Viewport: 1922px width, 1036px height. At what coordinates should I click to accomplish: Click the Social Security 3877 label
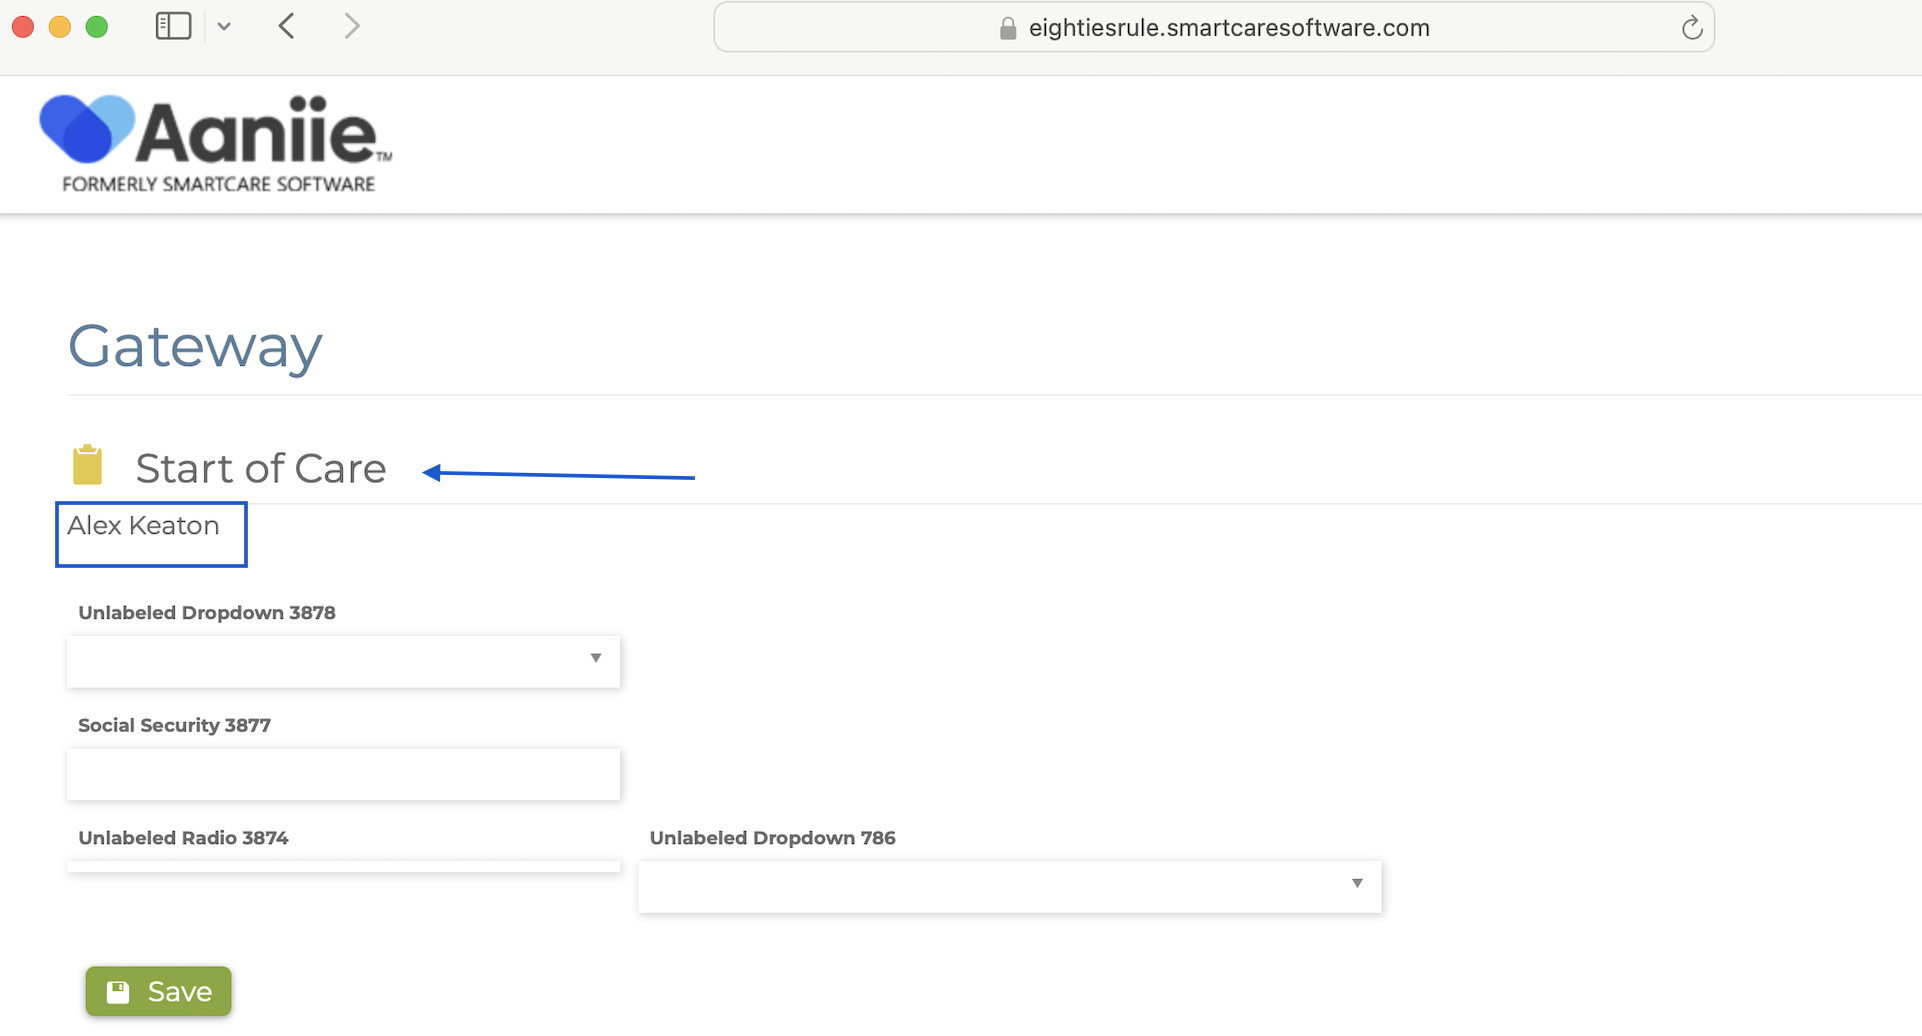pos(174,726)
